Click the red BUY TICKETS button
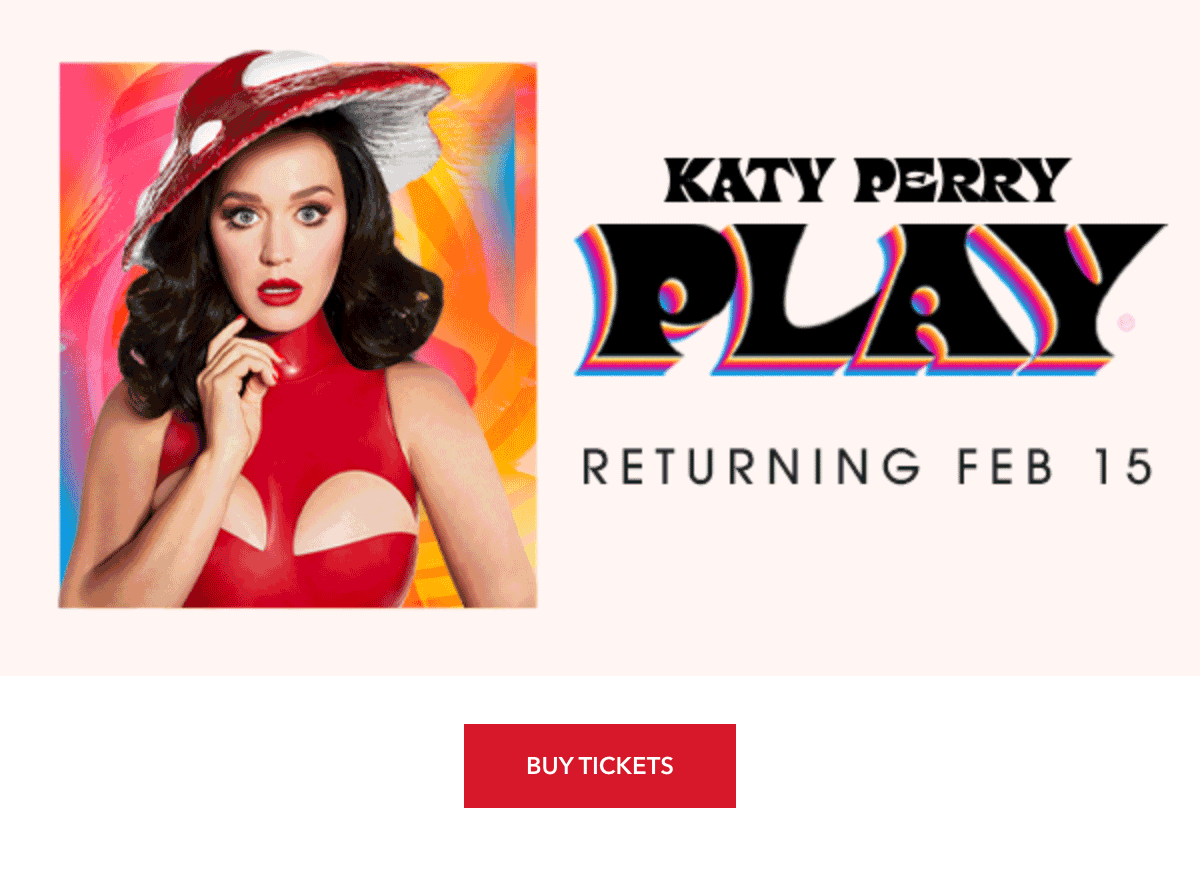Viewport: 1200px width, 876px height. (x=600, y=766)
